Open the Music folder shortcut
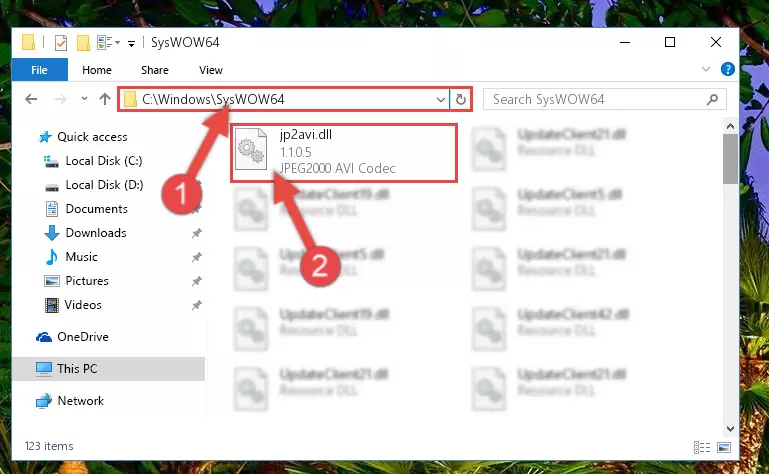The image size is (769, 474). [81, 257]
